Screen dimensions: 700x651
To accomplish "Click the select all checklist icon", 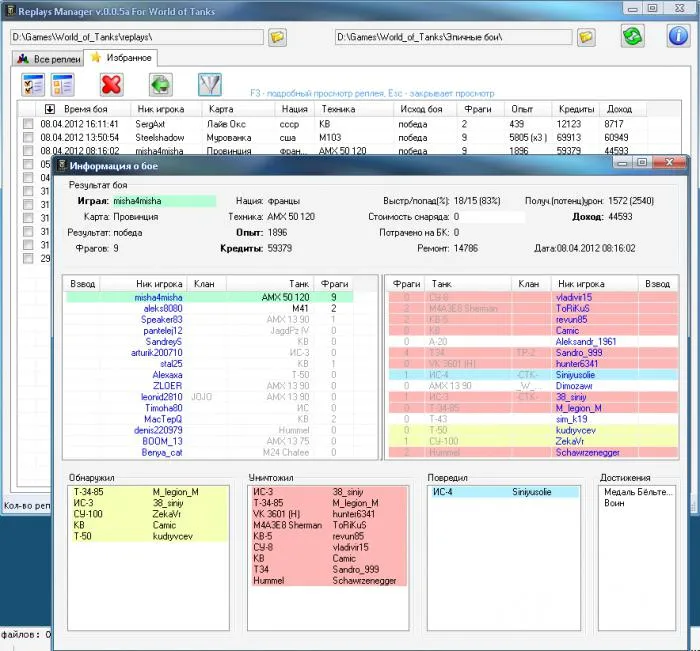I will (32, 85).
